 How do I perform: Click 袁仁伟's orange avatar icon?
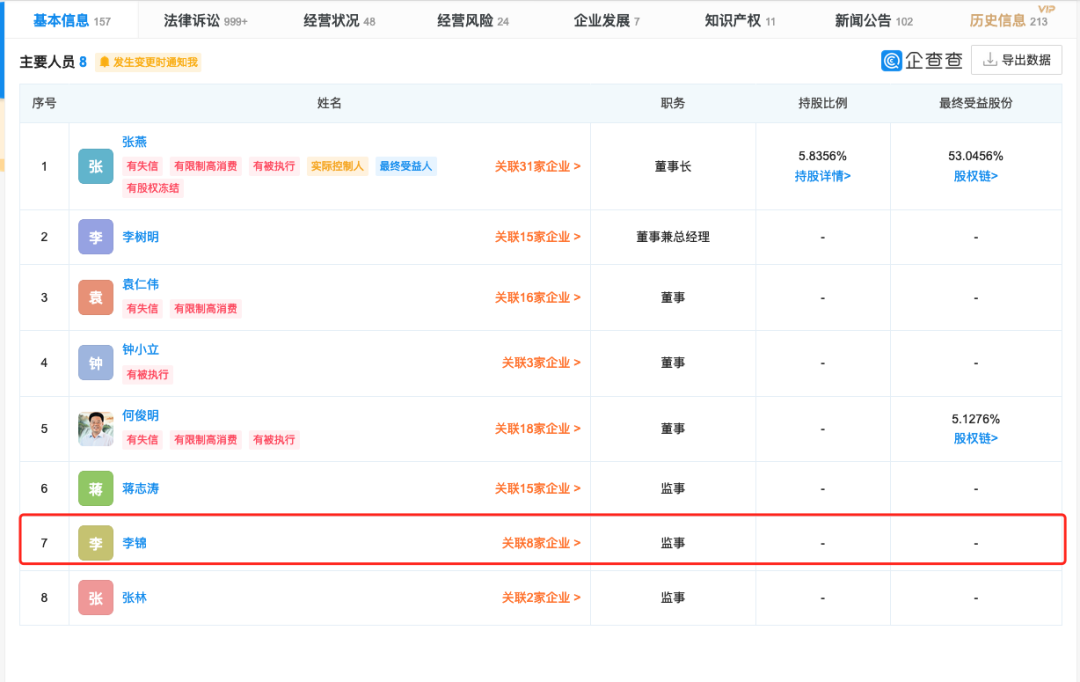pos(96,297)
